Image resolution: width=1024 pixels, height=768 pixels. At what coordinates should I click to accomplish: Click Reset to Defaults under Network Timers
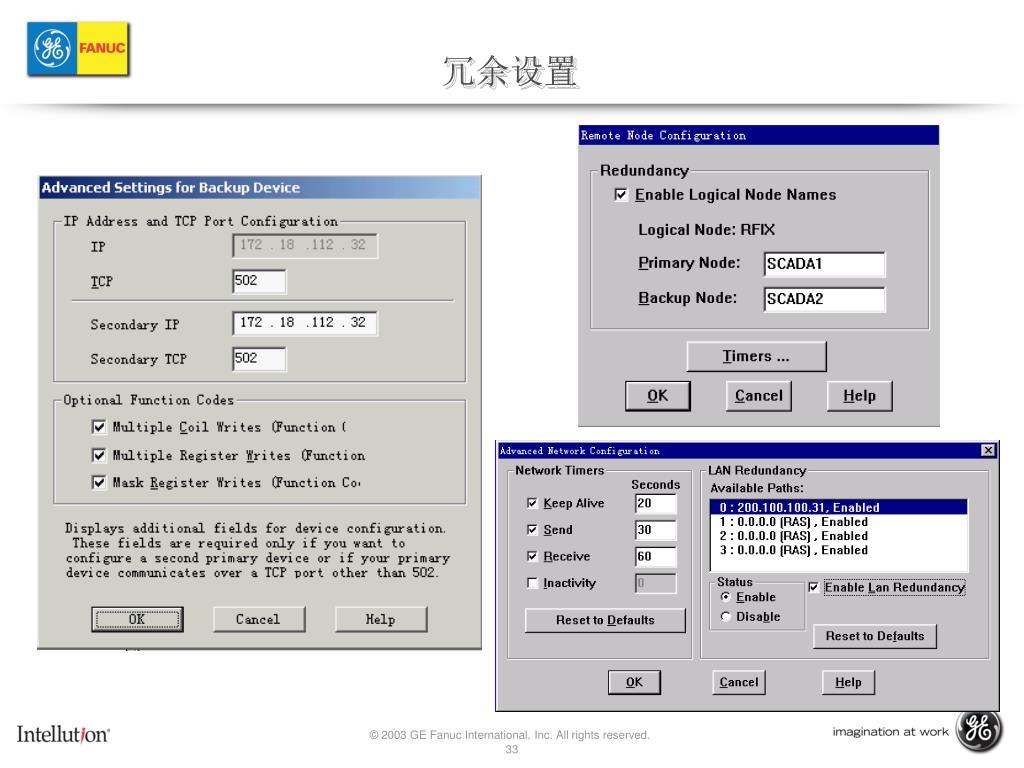pyautogui.click(x=605, y=620)
